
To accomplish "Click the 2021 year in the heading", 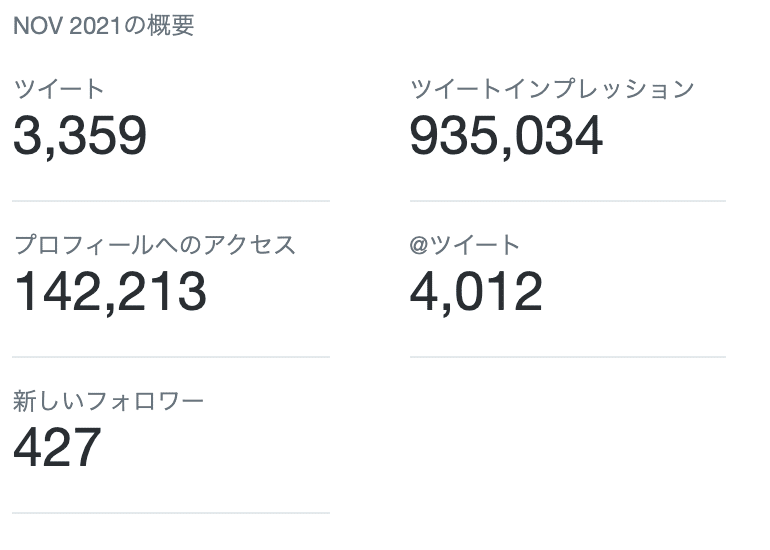I will (x=95, y=26).
